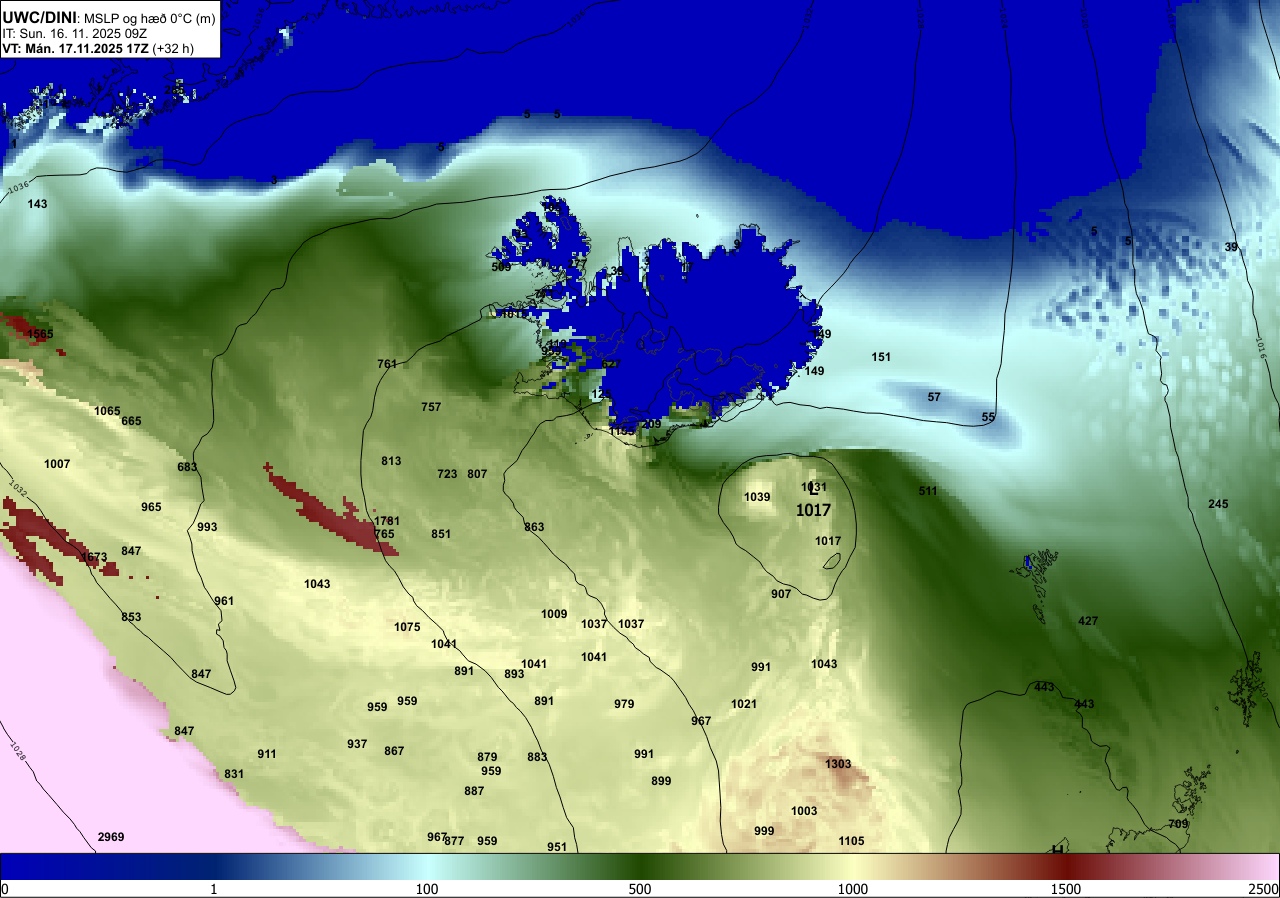Click the 831 height value
Image resolution: width=1280 pixels, height=898 pixels.
pos(234,774)
